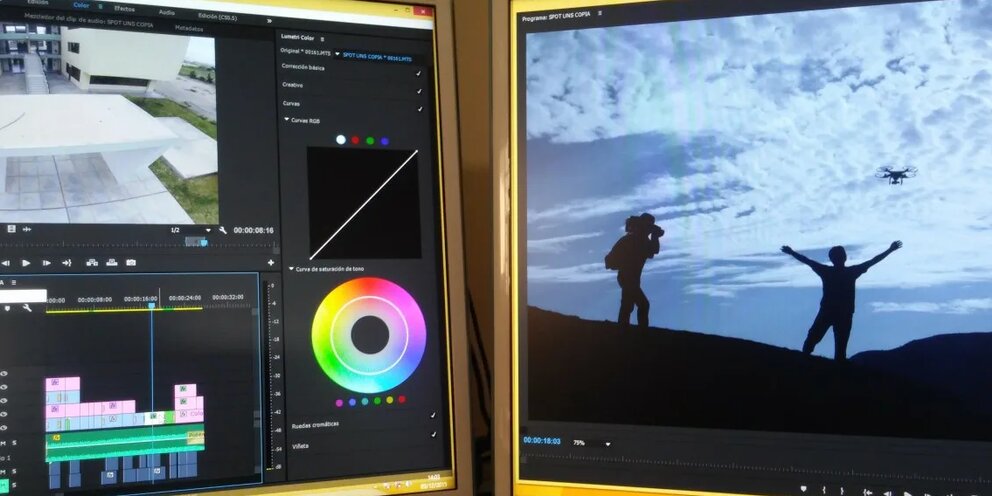Select SPOT UNS COPIA * 00161.MTS clip tab
This screenshot has width=992, height=496.
point(377,57)
